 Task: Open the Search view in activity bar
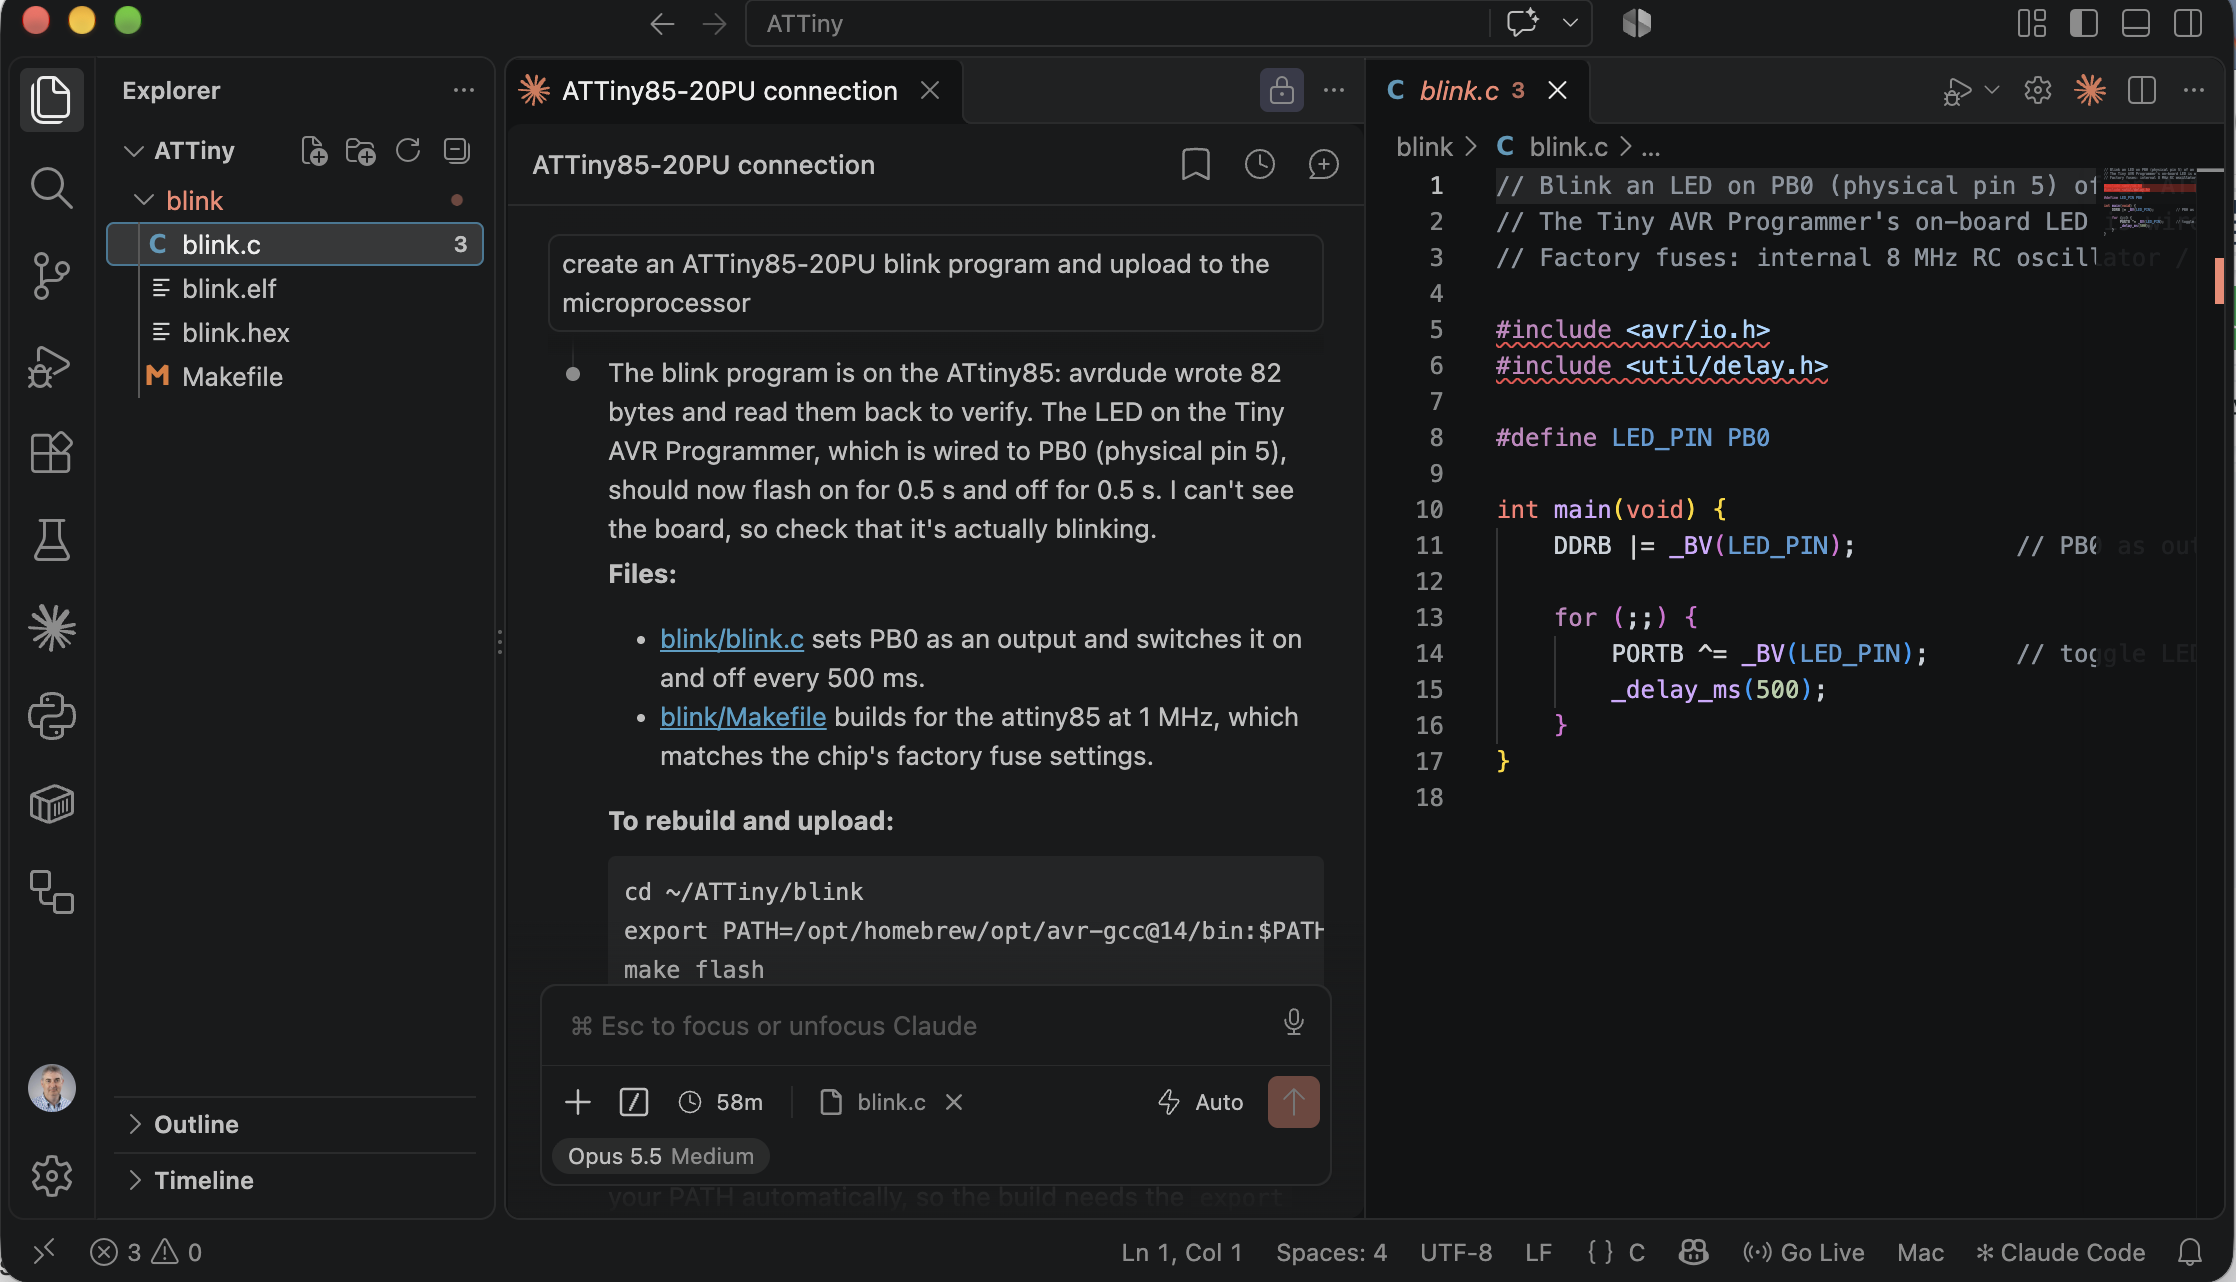point(51,187)
